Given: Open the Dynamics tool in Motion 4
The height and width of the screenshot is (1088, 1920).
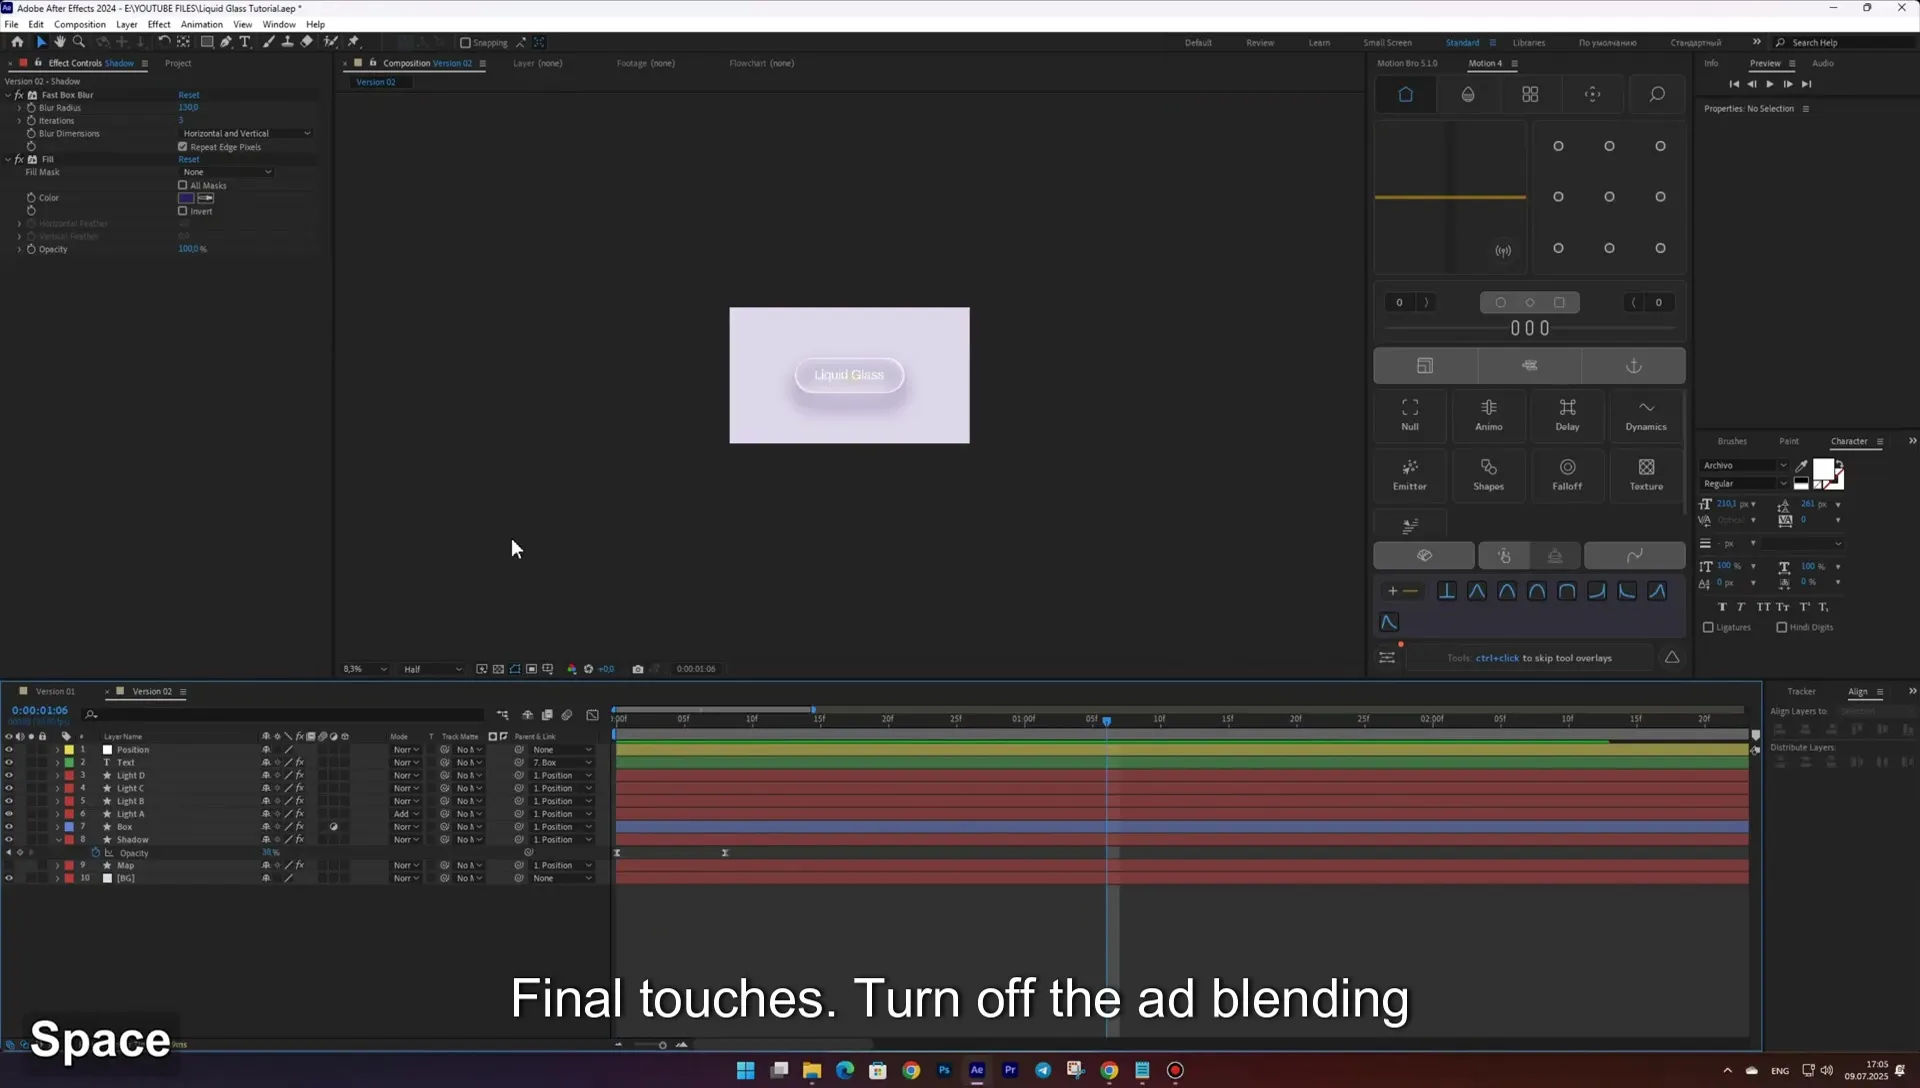Looking at the screenshot, I should (1646, 415).
